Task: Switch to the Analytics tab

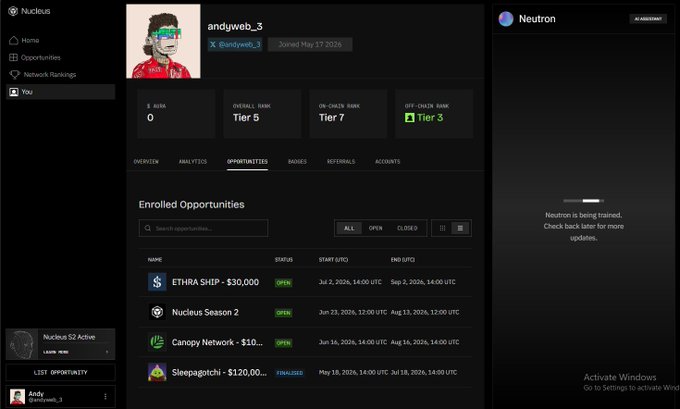Action: [x=193, y=161]
